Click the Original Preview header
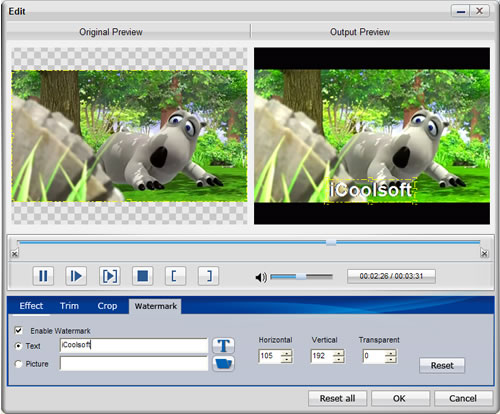 [111, 32]
